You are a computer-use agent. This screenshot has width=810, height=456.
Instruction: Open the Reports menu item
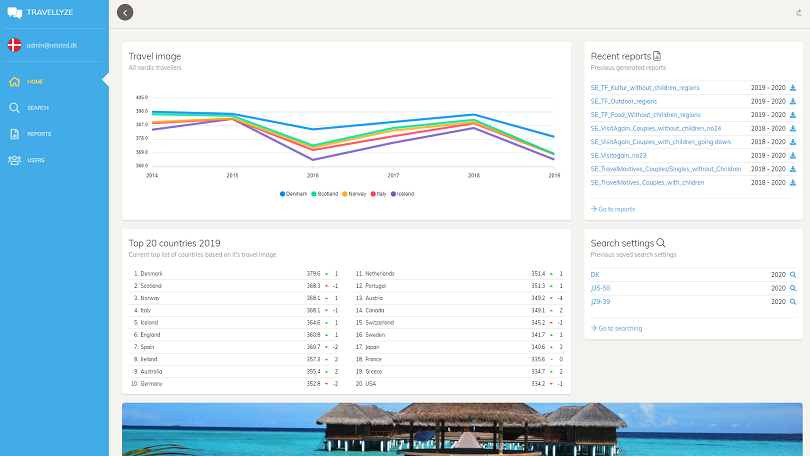click(39, 134)
